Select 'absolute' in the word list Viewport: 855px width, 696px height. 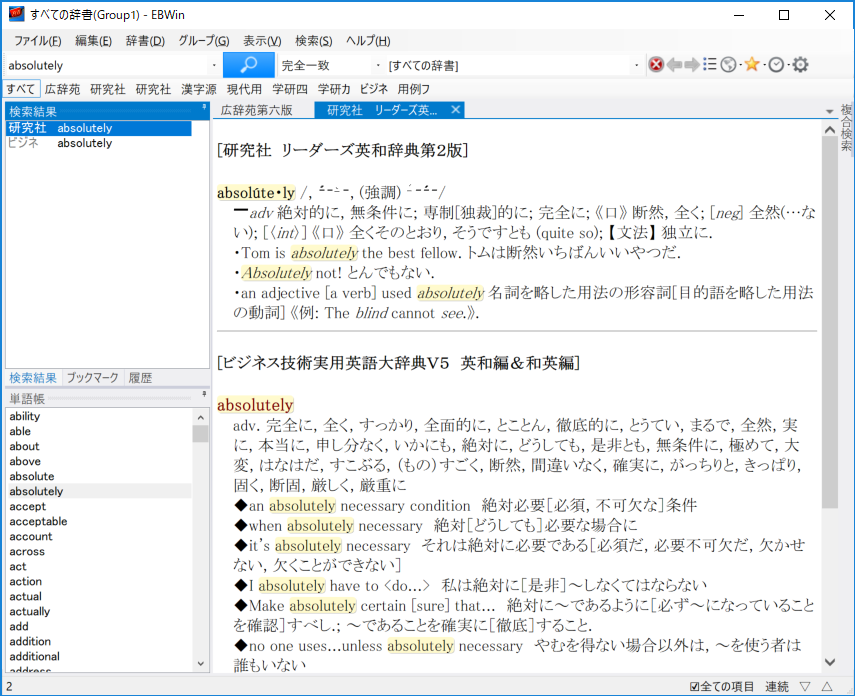click(100, 476)
